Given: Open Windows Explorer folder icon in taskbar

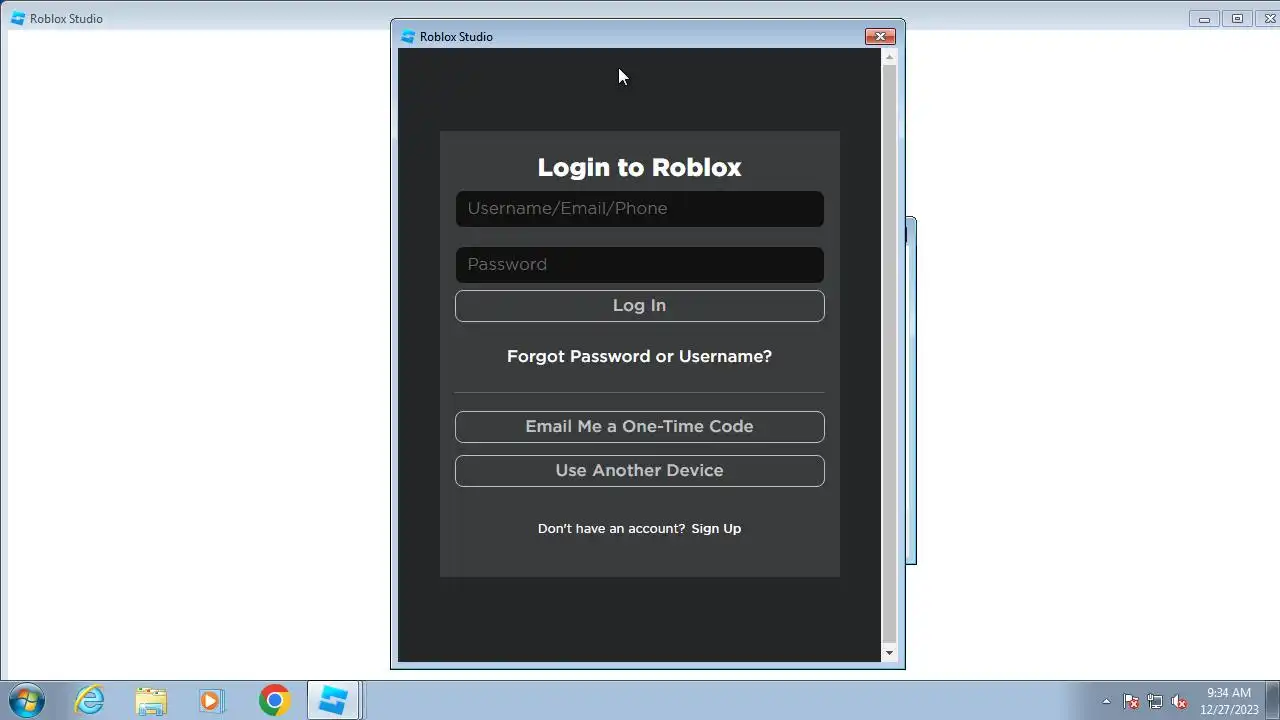Looking at the screenshot, I should (x=151, y=700).
